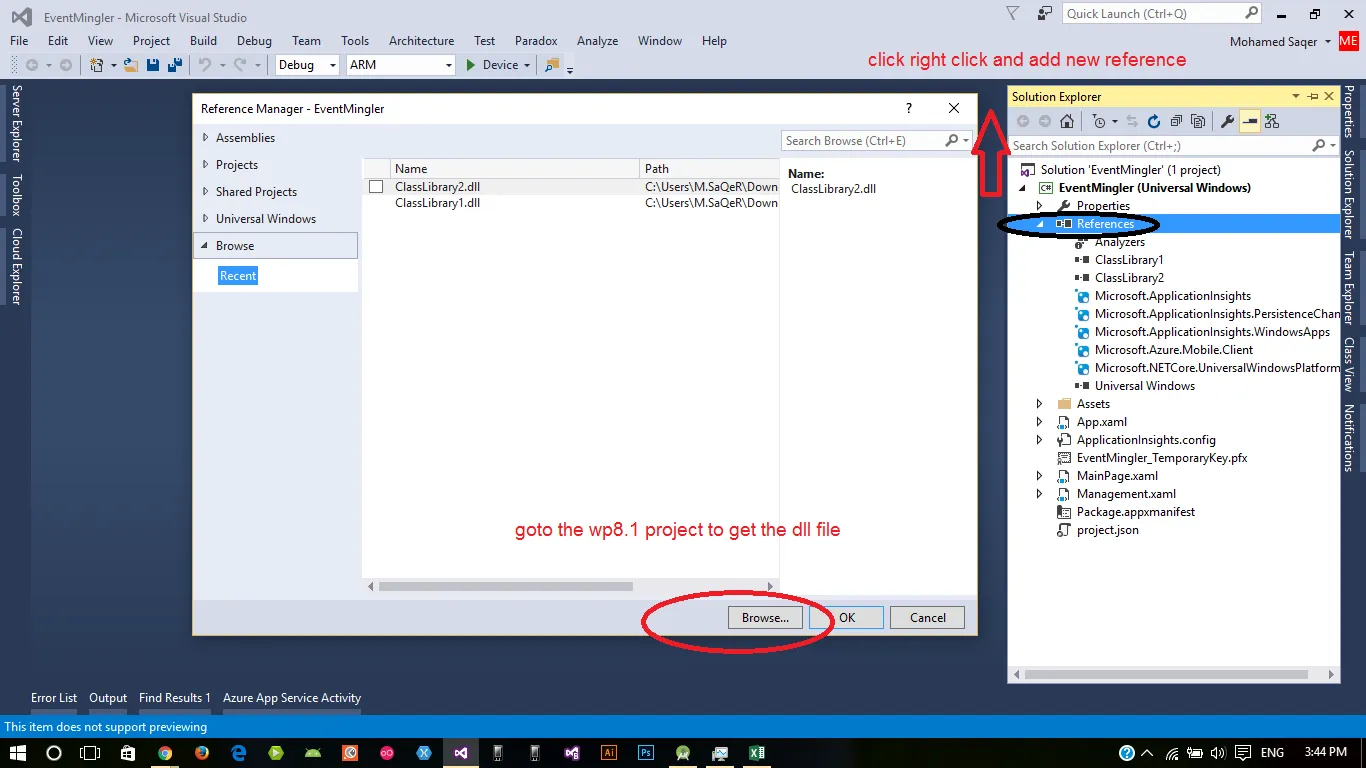Collapse the Browse category

(206, 246)
